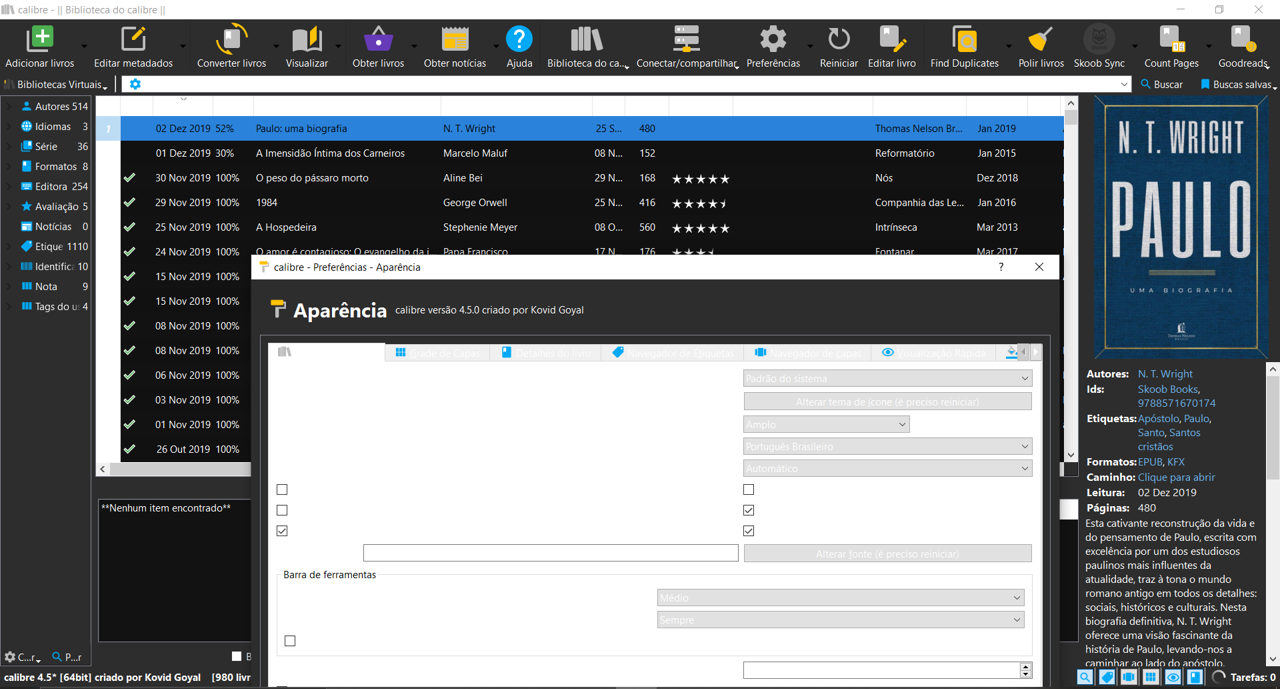Open the Médio icon size dropdown
1280x689 pixels.
[841, 598]
